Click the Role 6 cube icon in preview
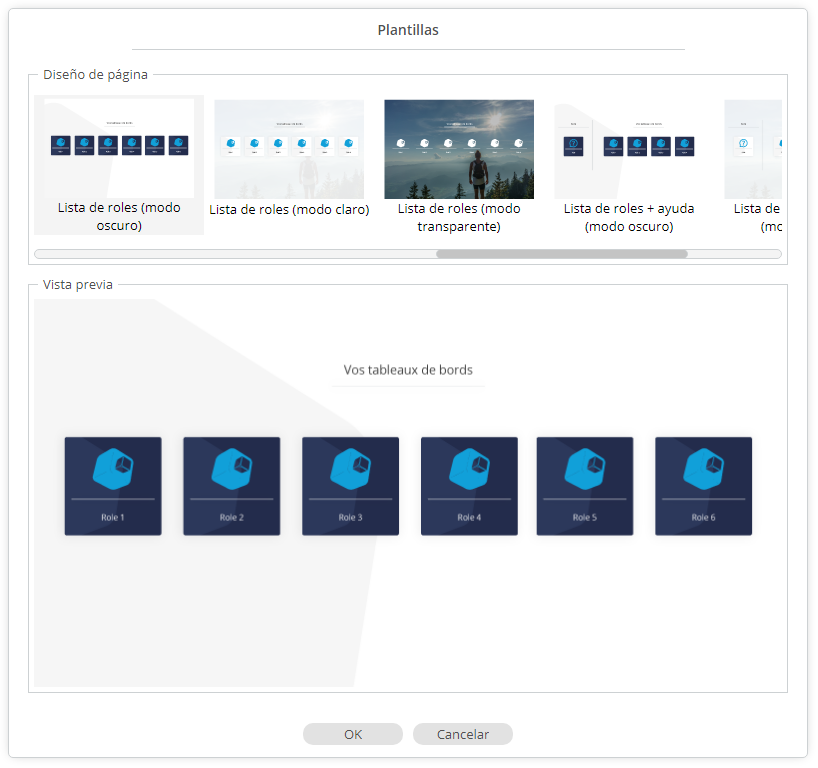 [x=703, y=468]
